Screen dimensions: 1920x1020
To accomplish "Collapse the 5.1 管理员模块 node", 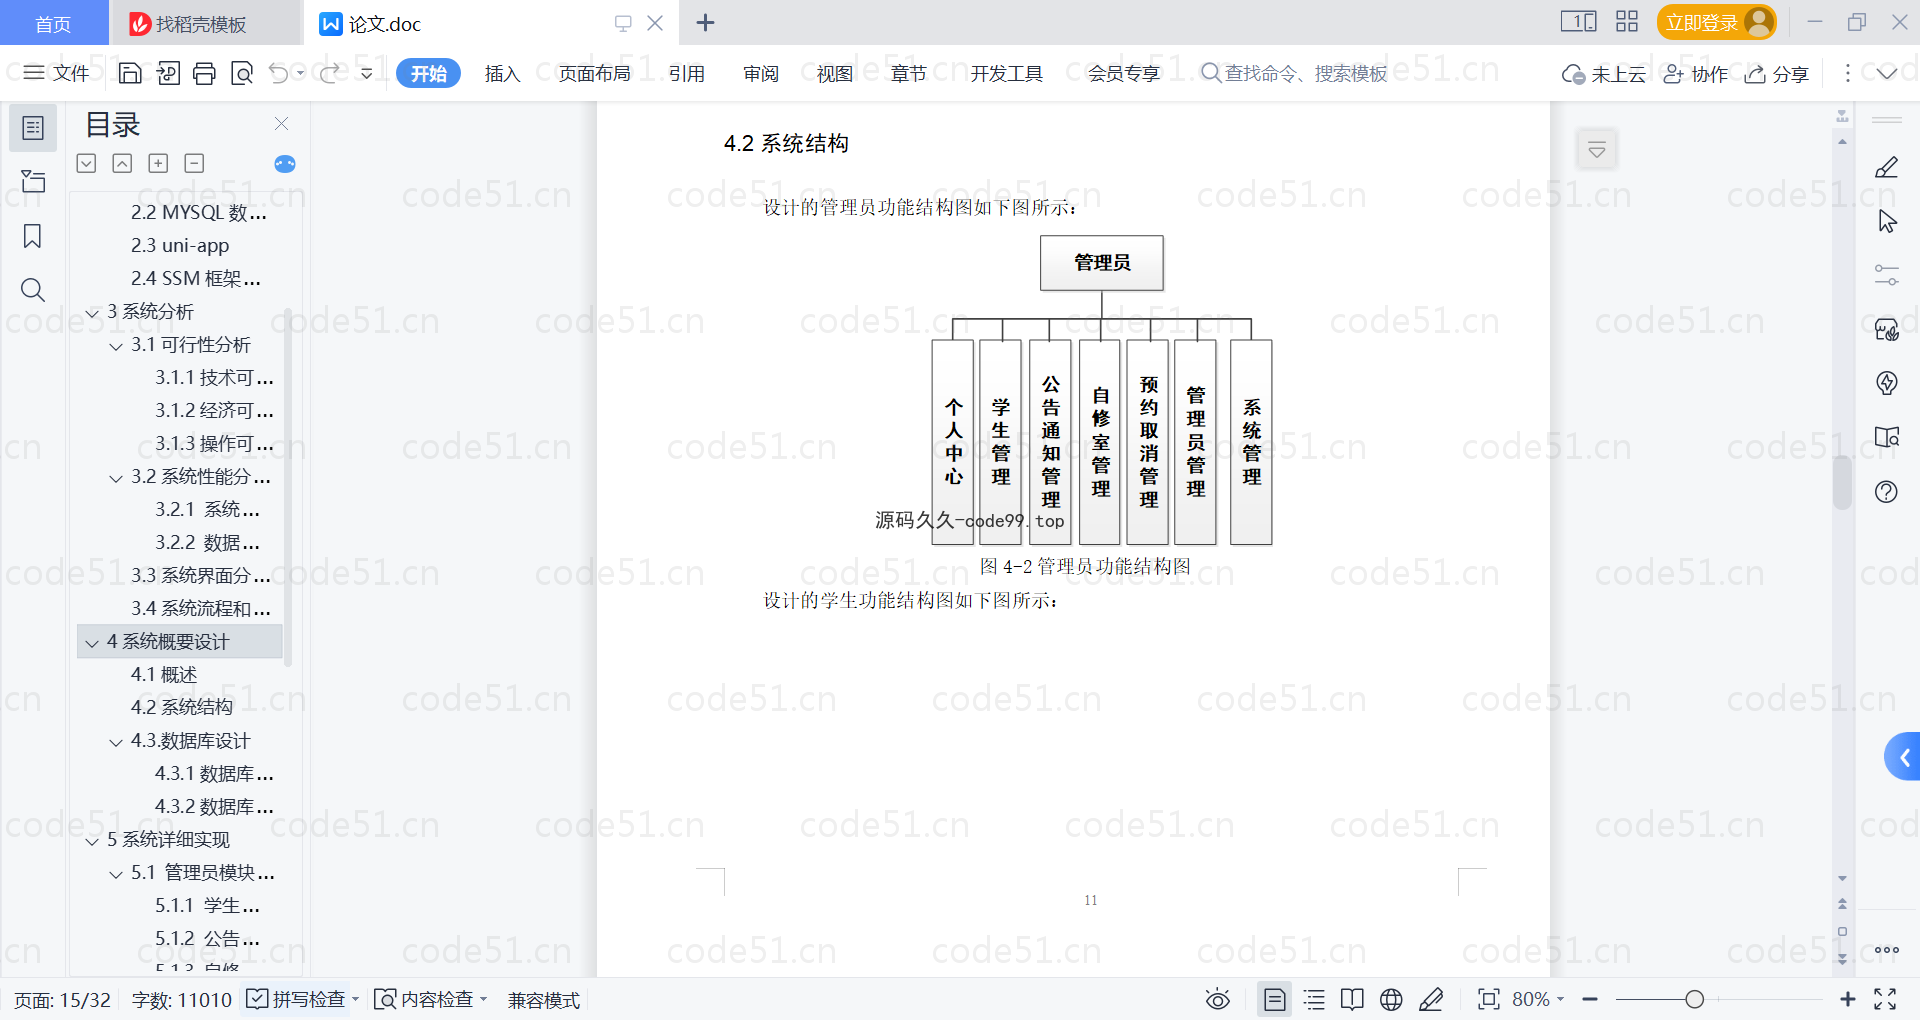I will (116, 874).
